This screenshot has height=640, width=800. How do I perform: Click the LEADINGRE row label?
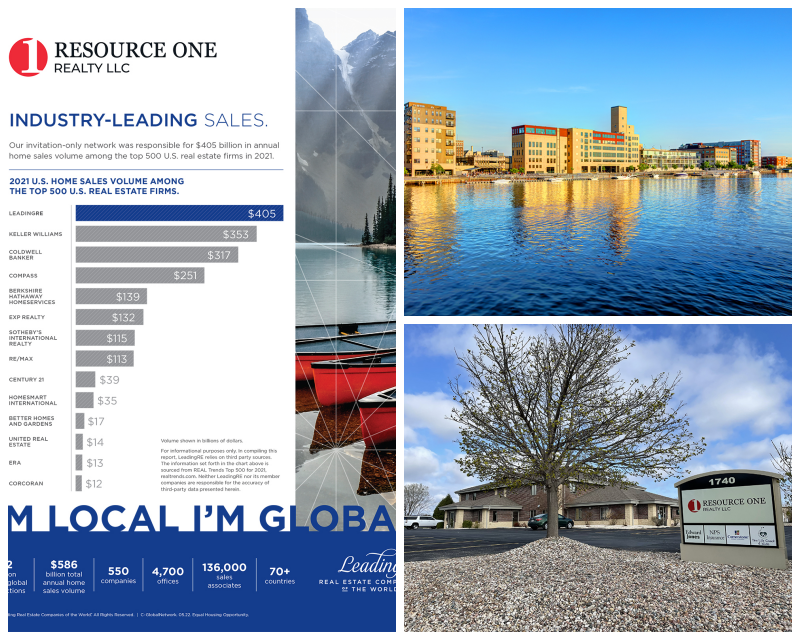tap(26, 213)
